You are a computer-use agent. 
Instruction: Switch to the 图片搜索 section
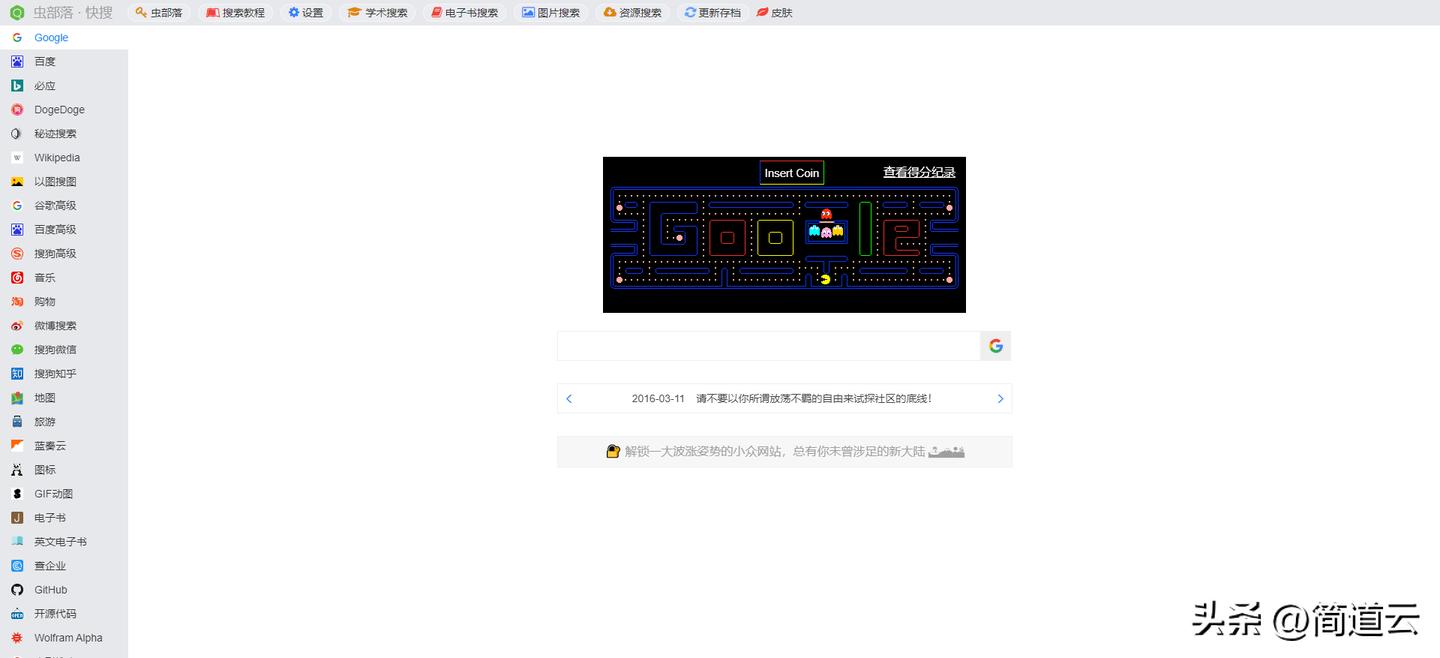551,13
